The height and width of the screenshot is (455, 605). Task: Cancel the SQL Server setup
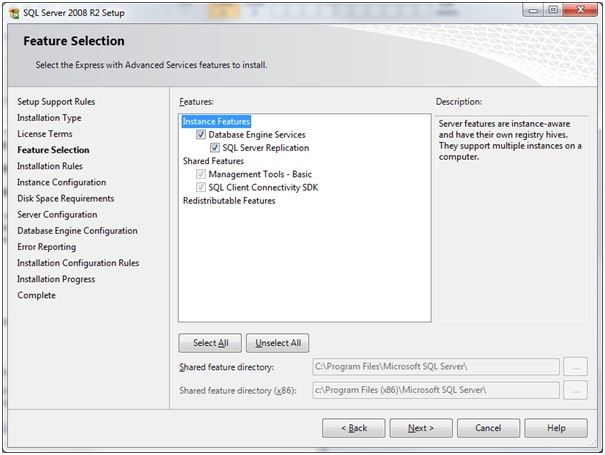[x=488, y=428]
